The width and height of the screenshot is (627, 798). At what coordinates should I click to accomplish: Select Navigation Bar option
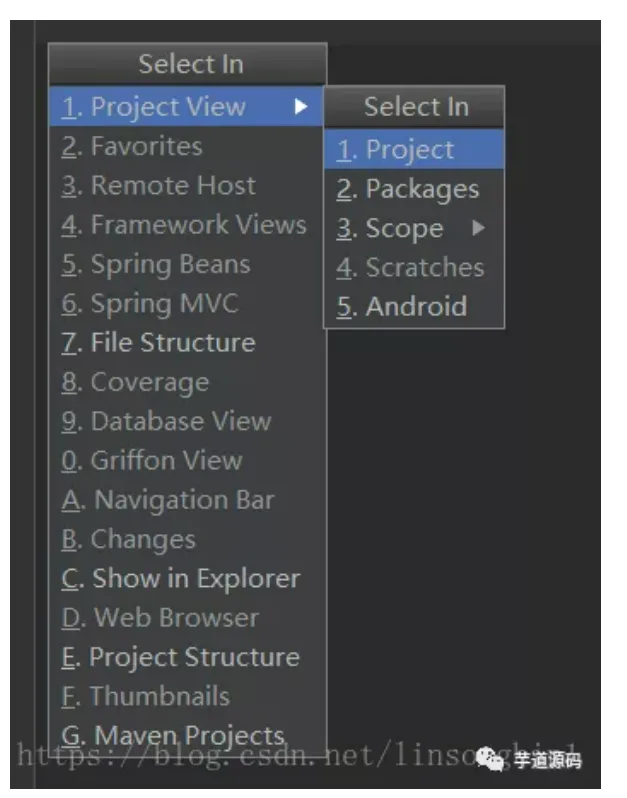[x=187, y=500]
